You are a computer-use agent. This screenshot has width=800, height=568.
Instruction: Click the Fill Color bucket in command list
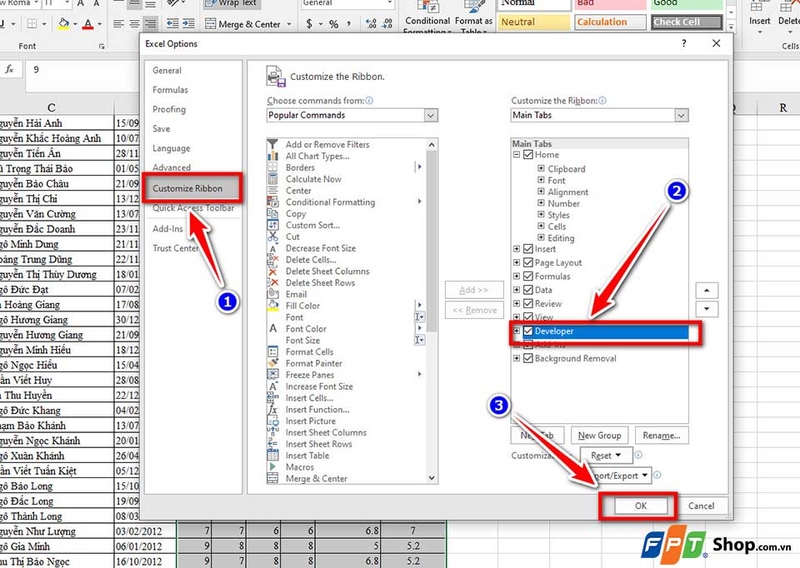click(x=273, y=306)
